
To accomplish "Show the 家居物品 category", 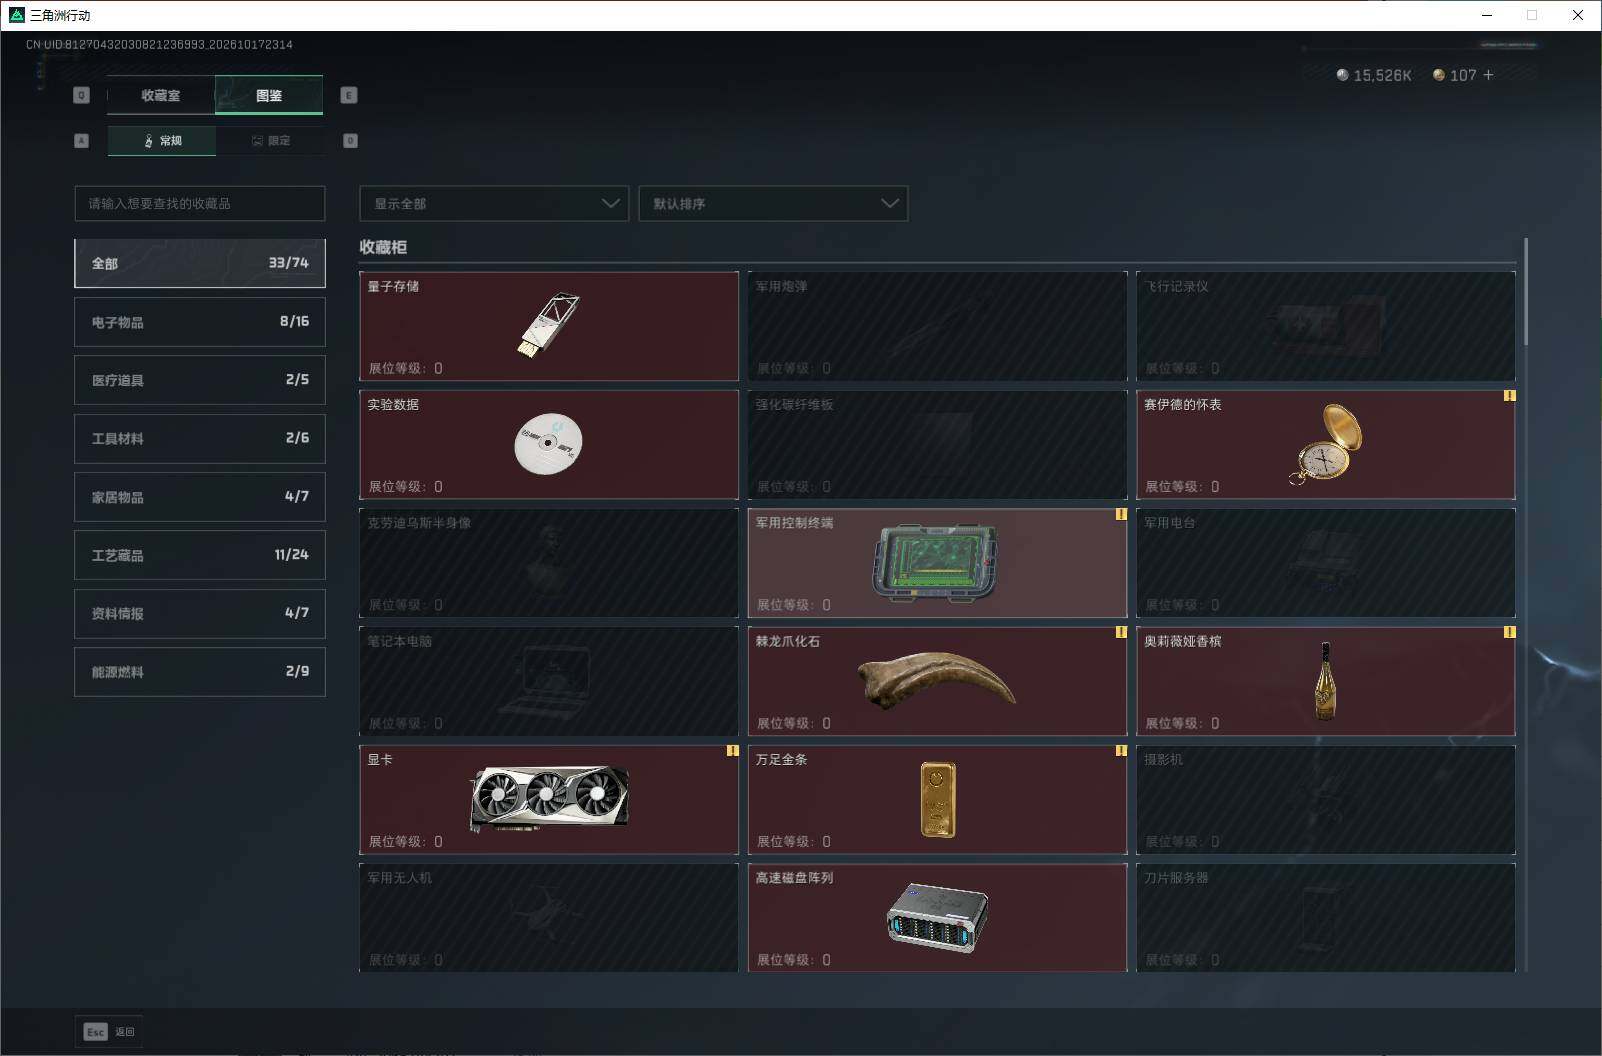I will [x=200, y=497].
